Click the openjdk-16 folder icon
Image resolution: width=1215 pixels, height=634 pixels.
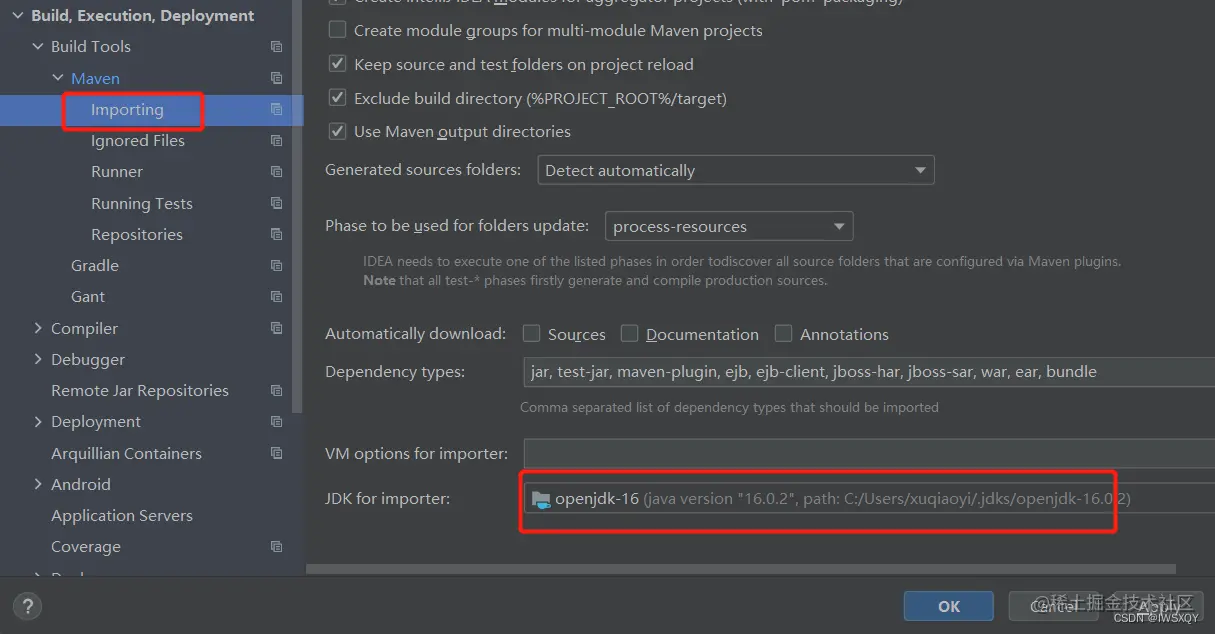coord(541,499)
